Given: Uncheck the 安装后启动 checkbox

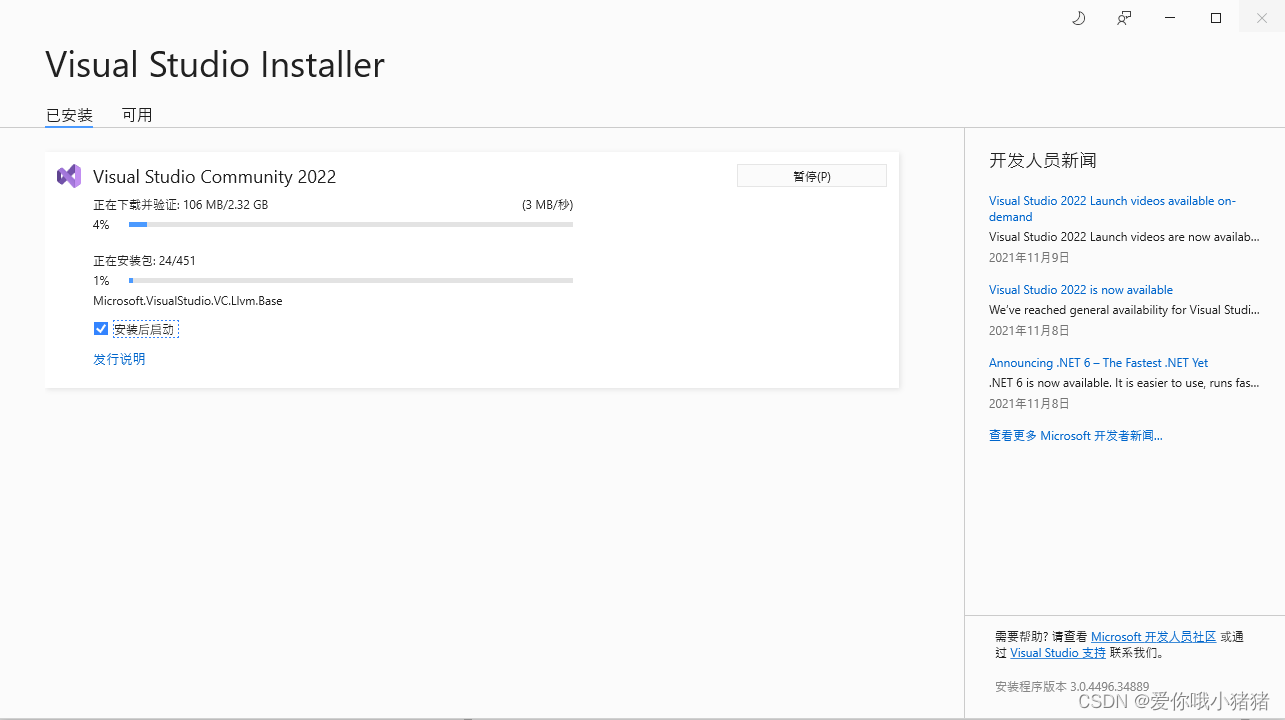Looking at the screenshot, I should tap(101, 329).
